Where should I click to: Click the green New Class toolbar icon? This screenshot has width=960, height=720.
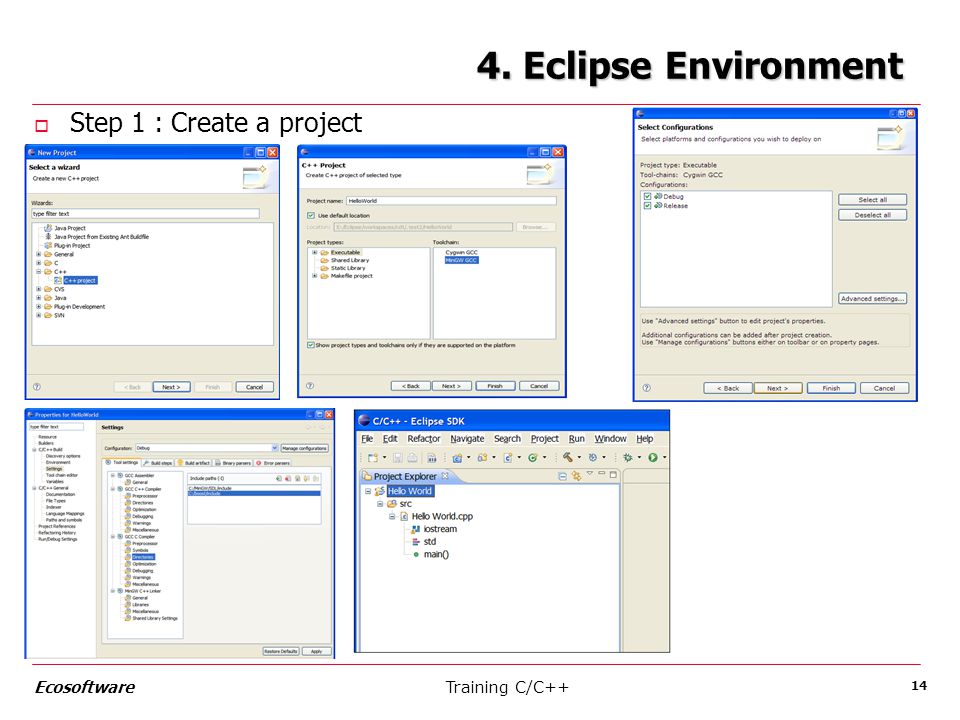pos(533,457)
